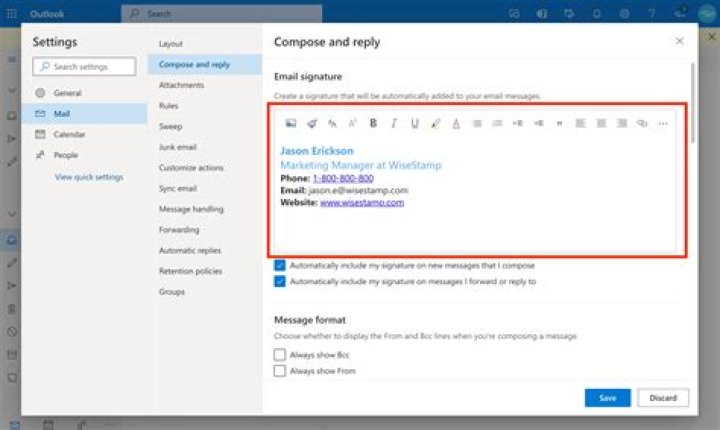720x430 pixels.
Task: Select Groups settings
Action: 205,292
